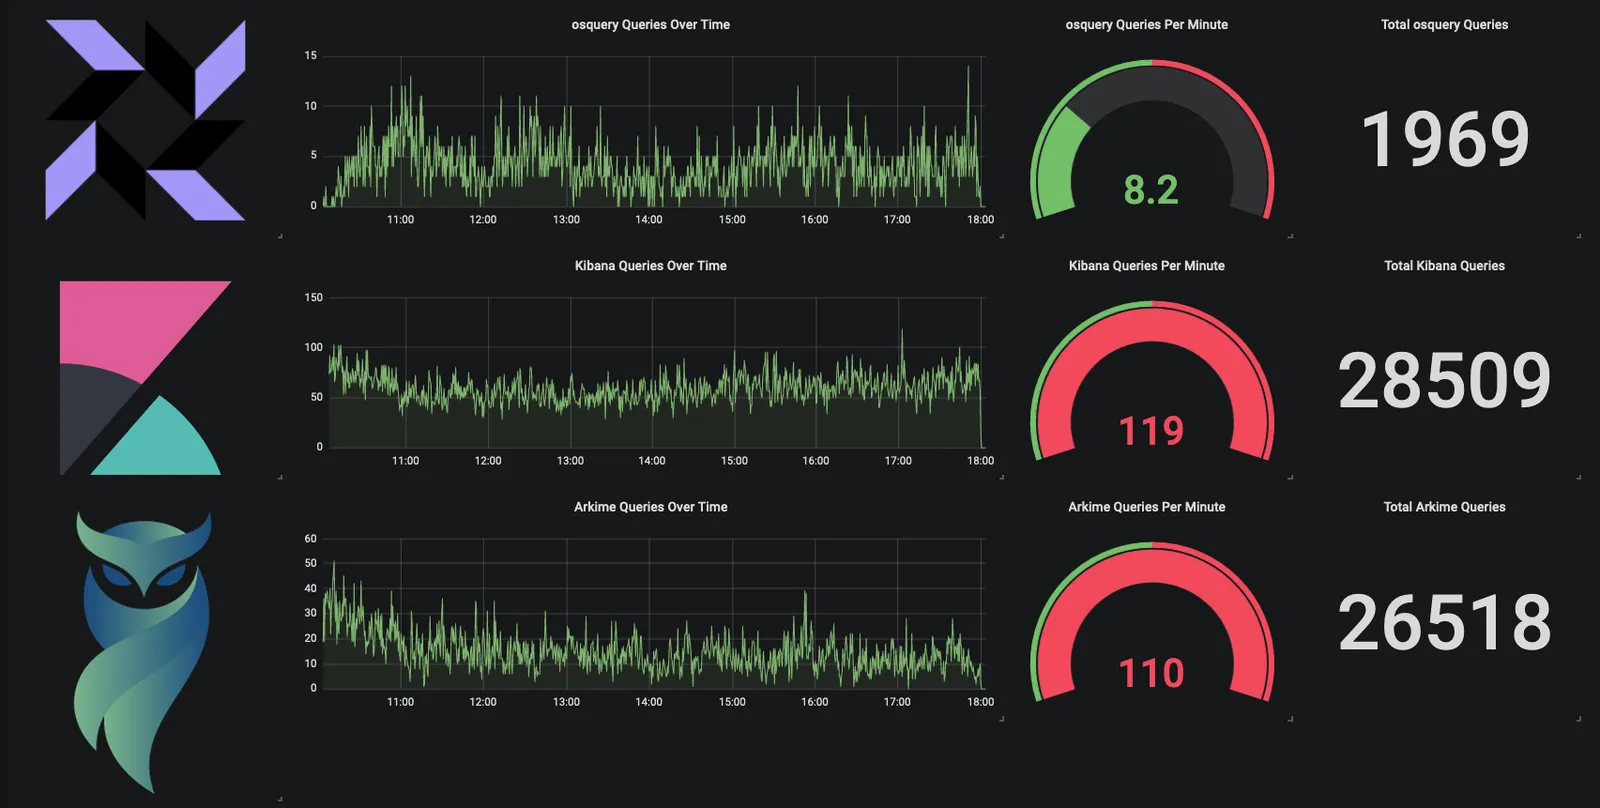Screen dimensions: 1600x808
Task: Click the Arkime gauge value 110
Action: pos(1151,673)
